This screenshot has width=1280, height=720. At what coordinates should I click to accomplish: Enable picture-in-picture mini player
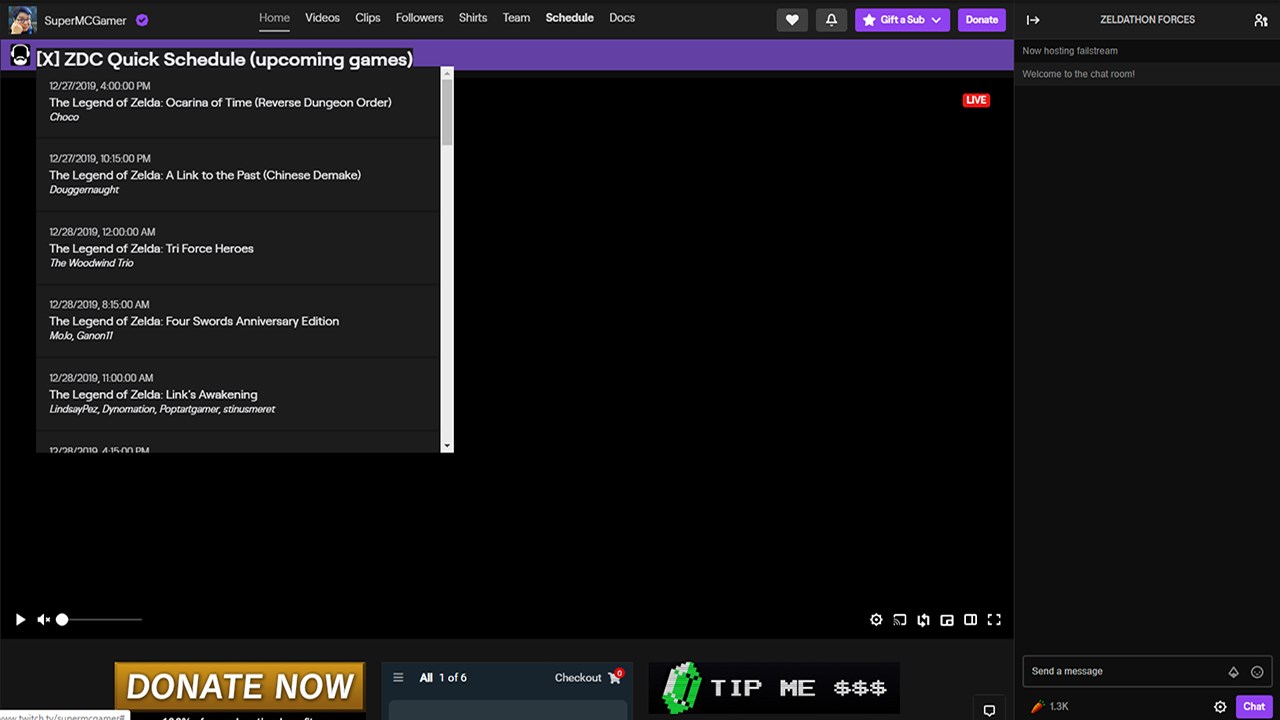[x=947, y=620]
